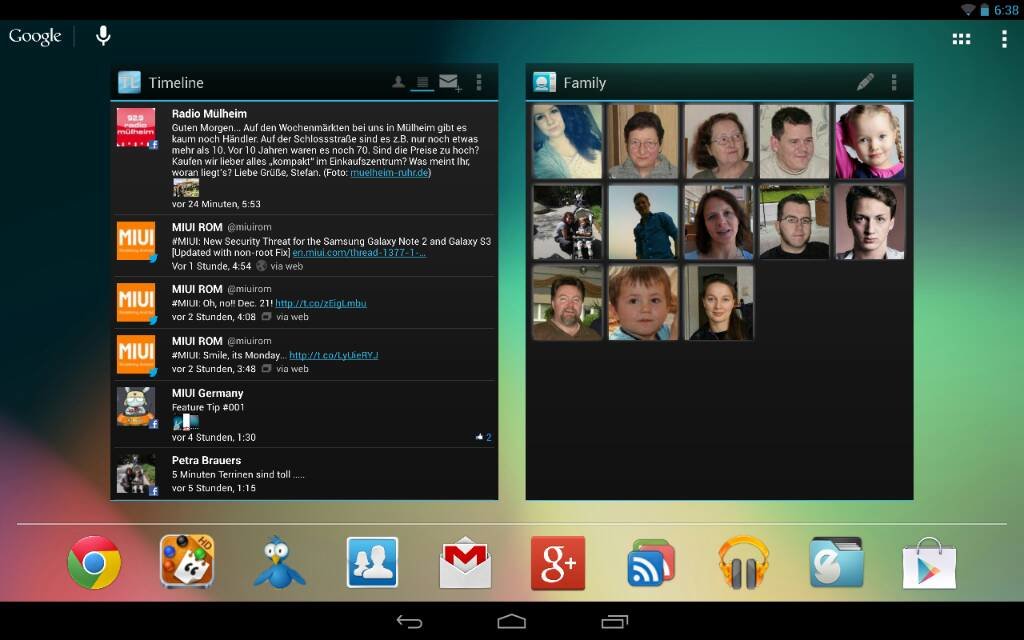The image size is (1024, 640).
Task: Tap the Back navigation button
Action: [409, 622]
